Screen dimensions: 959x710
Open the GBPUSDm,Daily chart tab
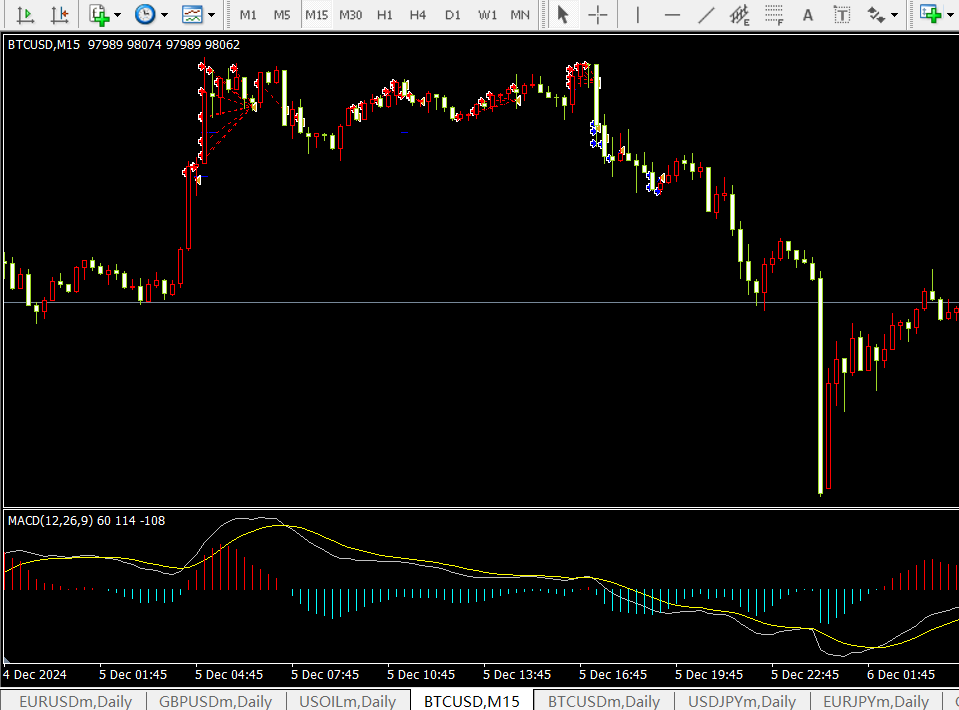tap(215, 701)
